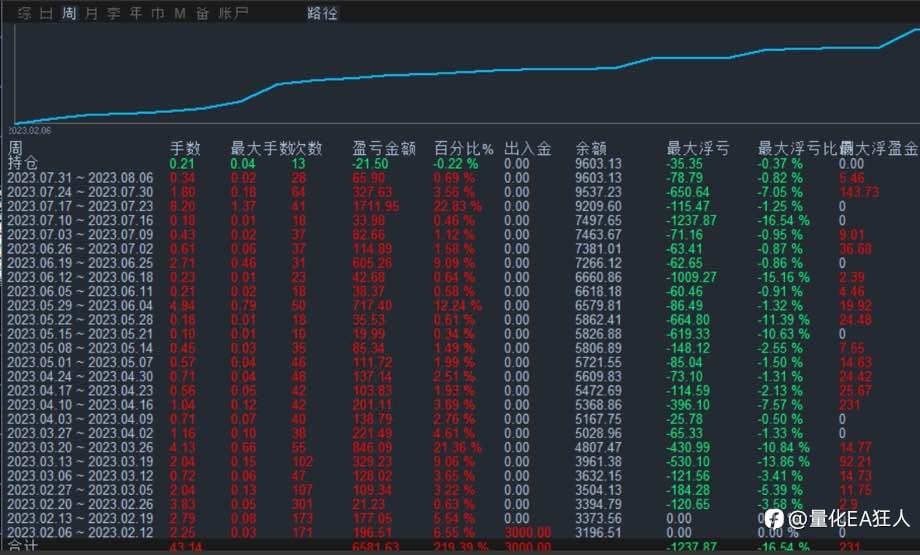The height and width of the screenshot is (555, 920).
Task: Sort by the 余额 column header
Action: tap(591, 148)
